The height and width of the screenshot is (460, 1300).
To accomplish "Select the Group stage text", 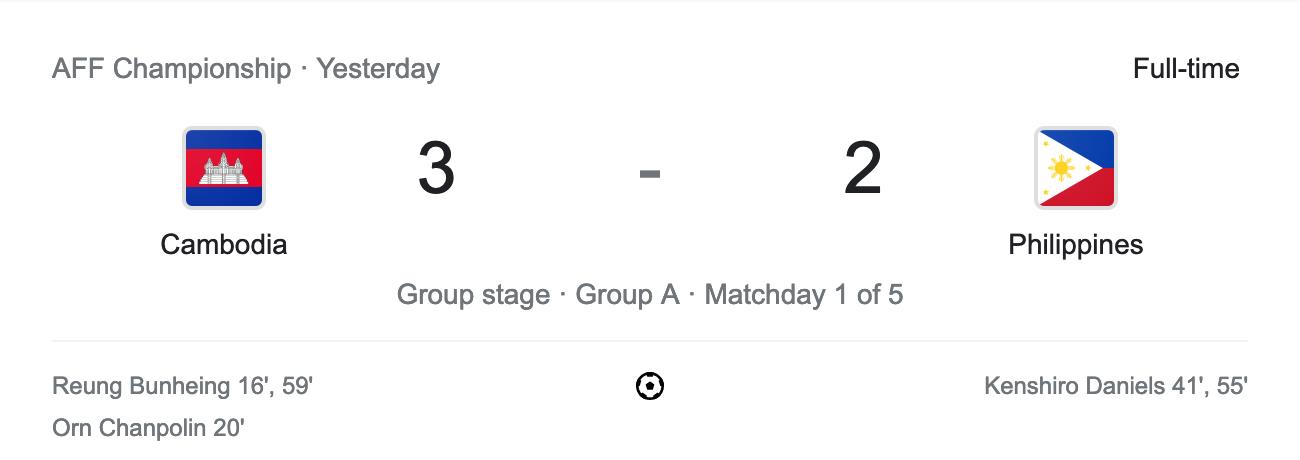I will (473, 295).
